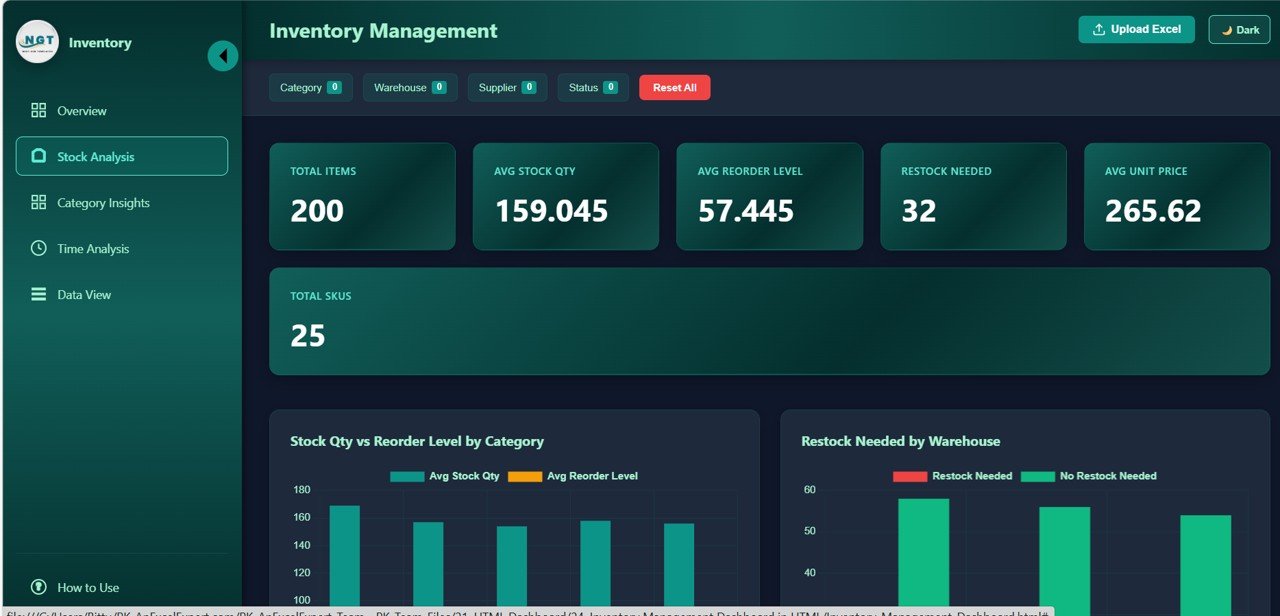Click the Category Insights grid icon

pyautogui.click(x=39, y=203)
